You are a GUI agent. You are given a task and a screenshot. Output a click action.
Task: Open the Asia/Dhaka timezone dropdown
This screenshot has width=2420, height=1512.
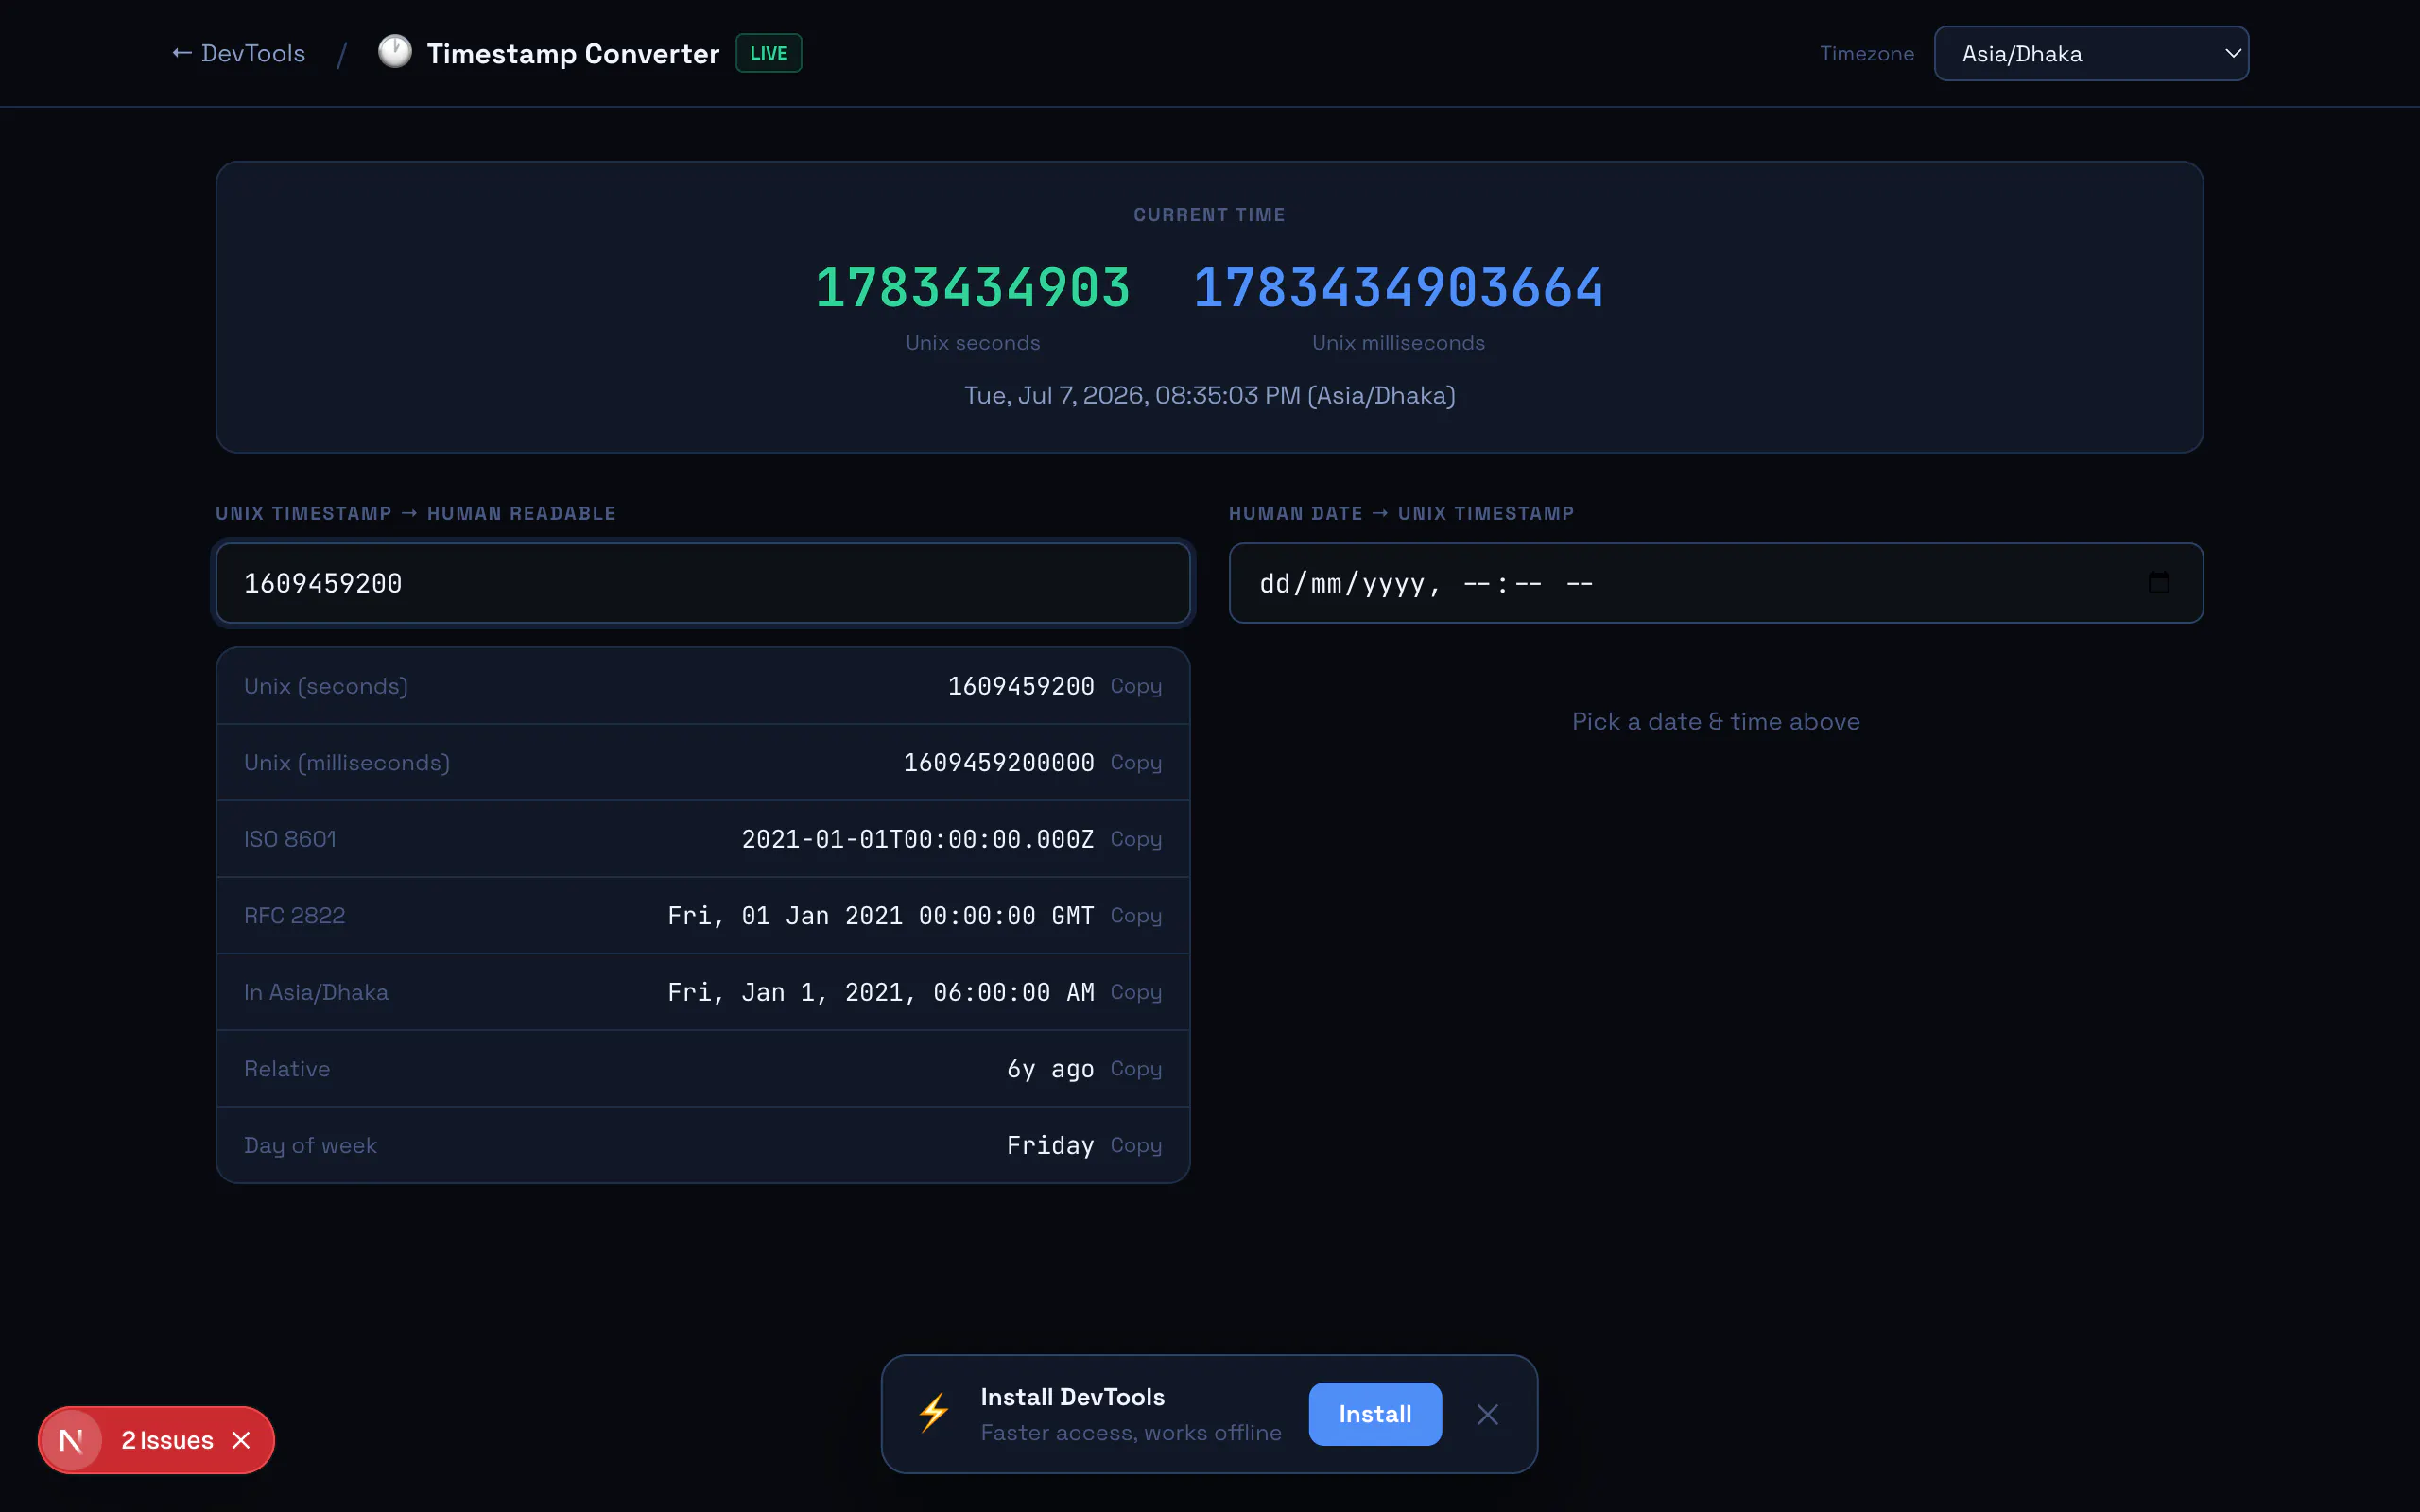pos(2091,53)
